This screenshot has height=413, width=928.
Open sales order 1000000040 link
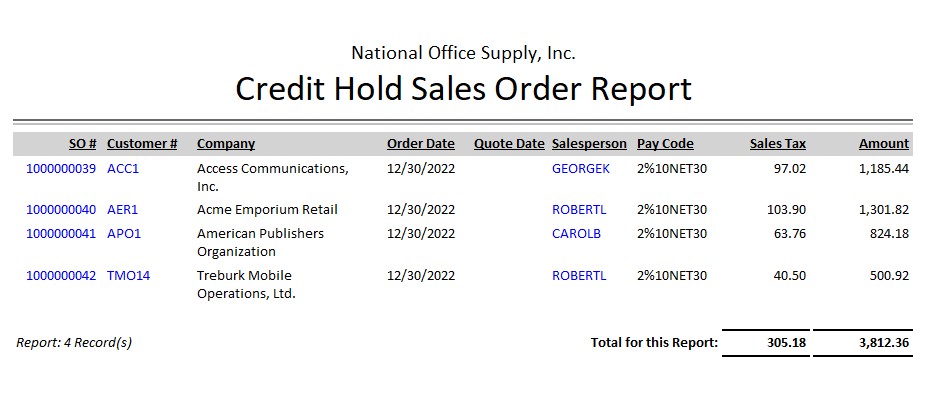pos(61,210)
